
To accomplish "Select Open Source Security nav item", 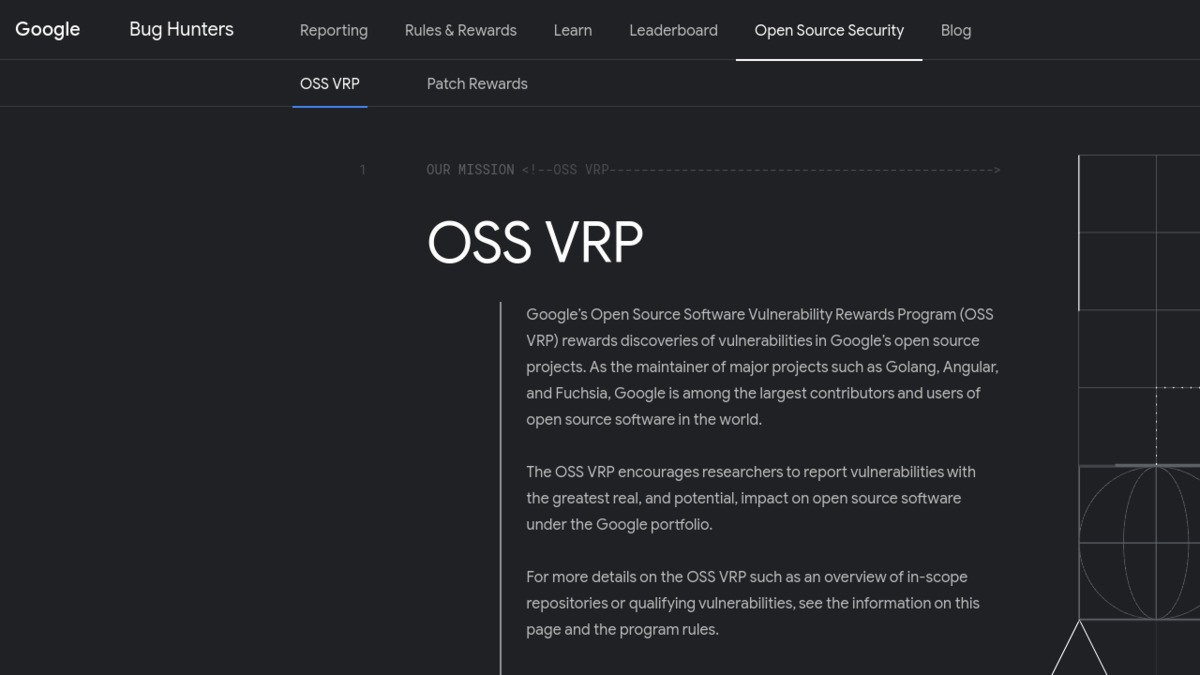I will [x=829, y=30].
